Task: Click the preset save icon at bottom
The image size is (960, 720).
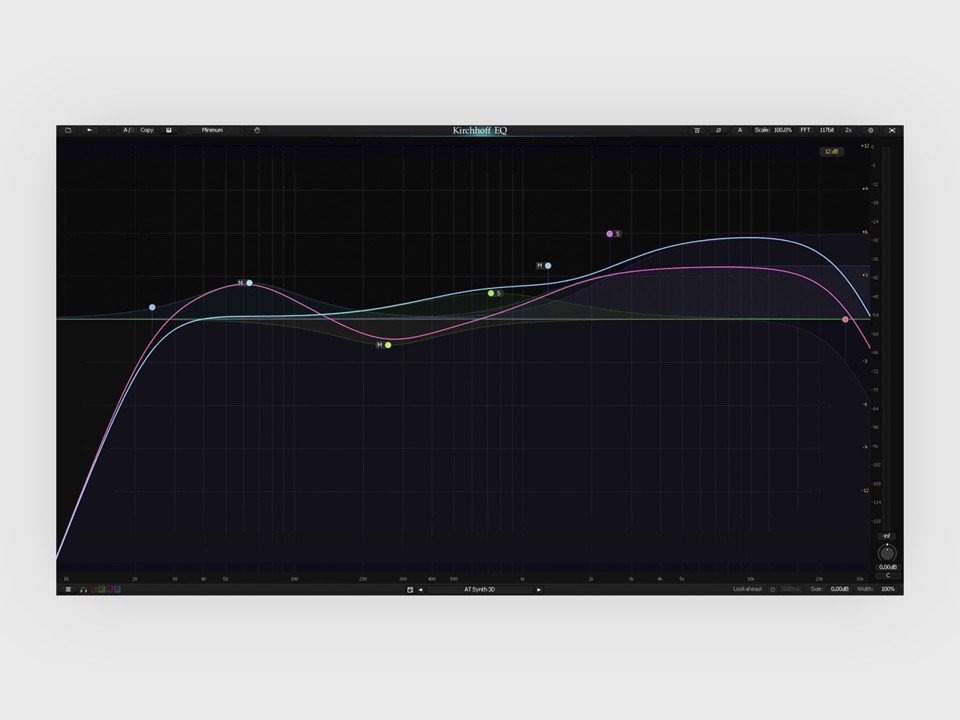Action: click(x=410, y=590)
